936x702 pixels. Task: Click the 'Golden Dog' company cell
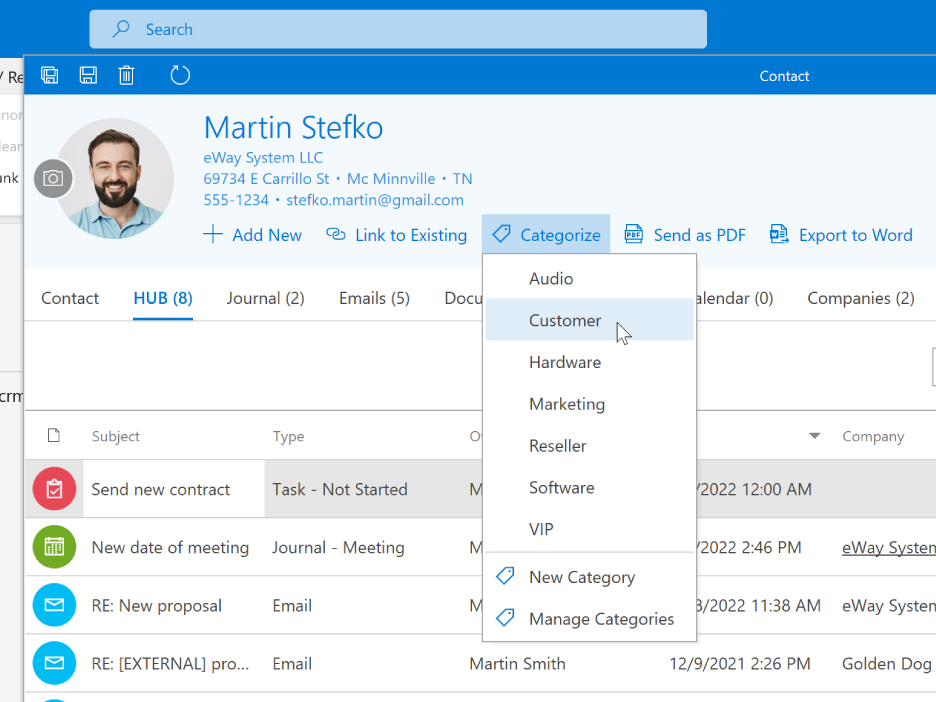(887, 664)
